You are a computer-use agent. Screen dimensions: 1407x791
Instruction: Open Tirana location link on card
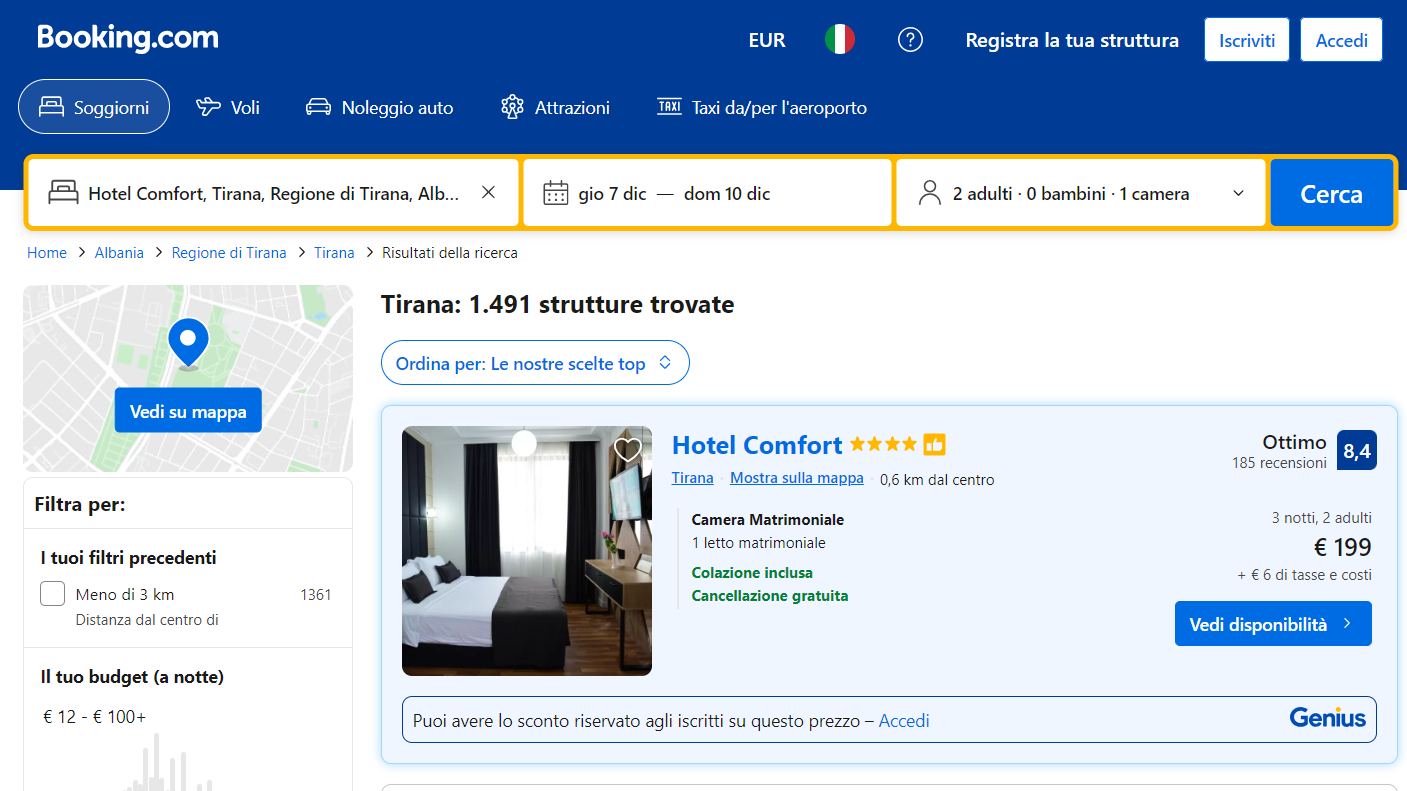(692, 478)
